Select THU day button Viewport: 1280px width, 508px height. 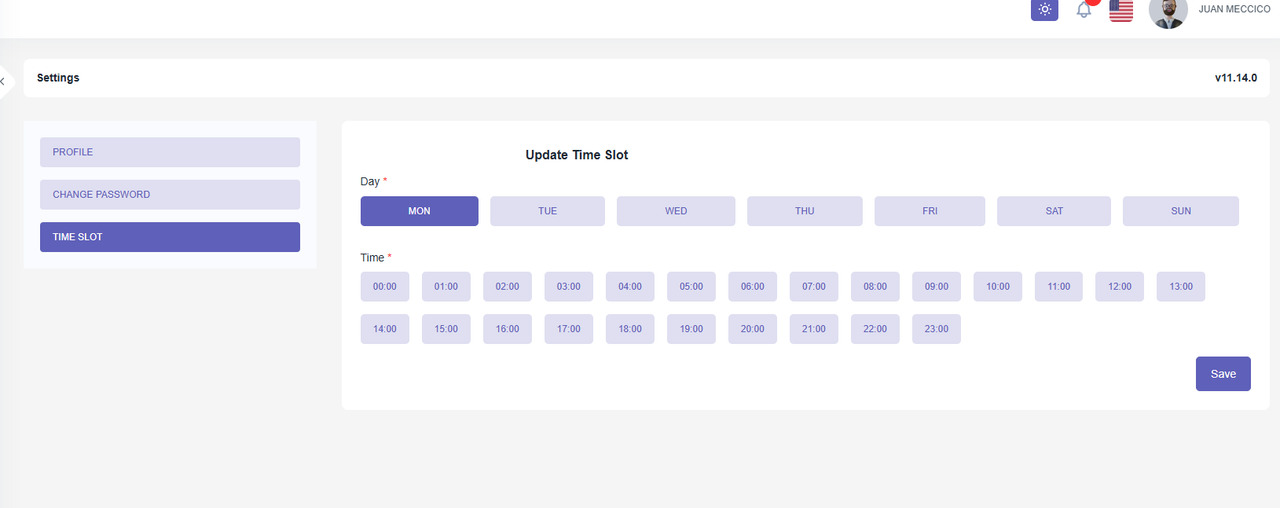805,211
